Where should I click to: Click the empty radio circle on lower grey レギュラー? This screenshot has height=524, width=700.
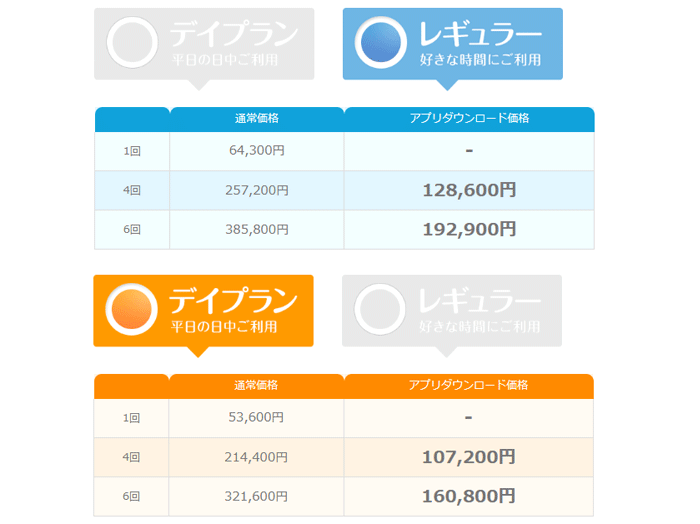380,309
